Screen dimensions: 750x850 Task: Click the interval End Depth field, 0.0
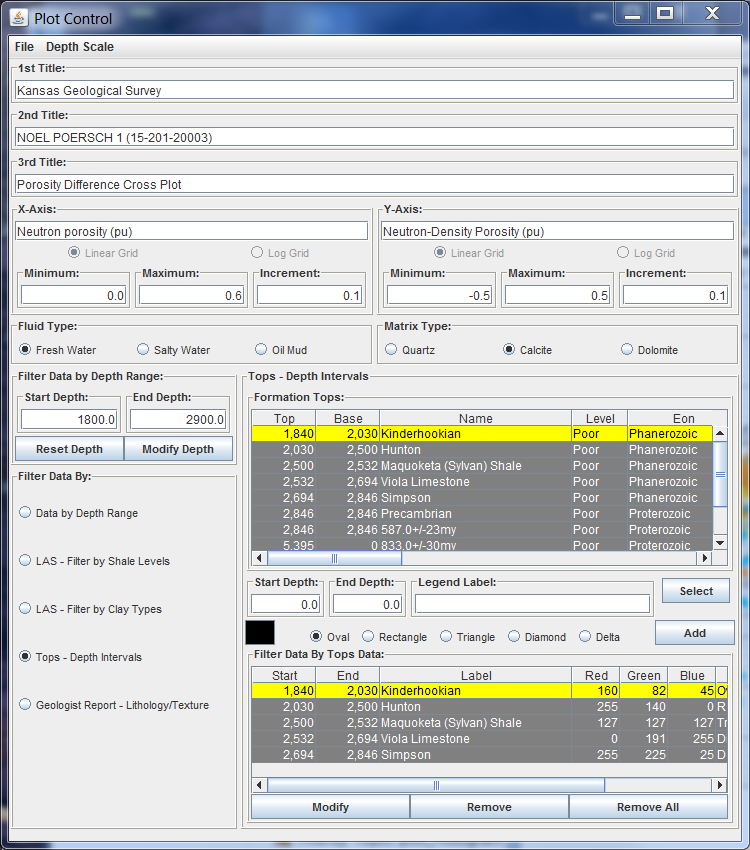pos(367,604)
